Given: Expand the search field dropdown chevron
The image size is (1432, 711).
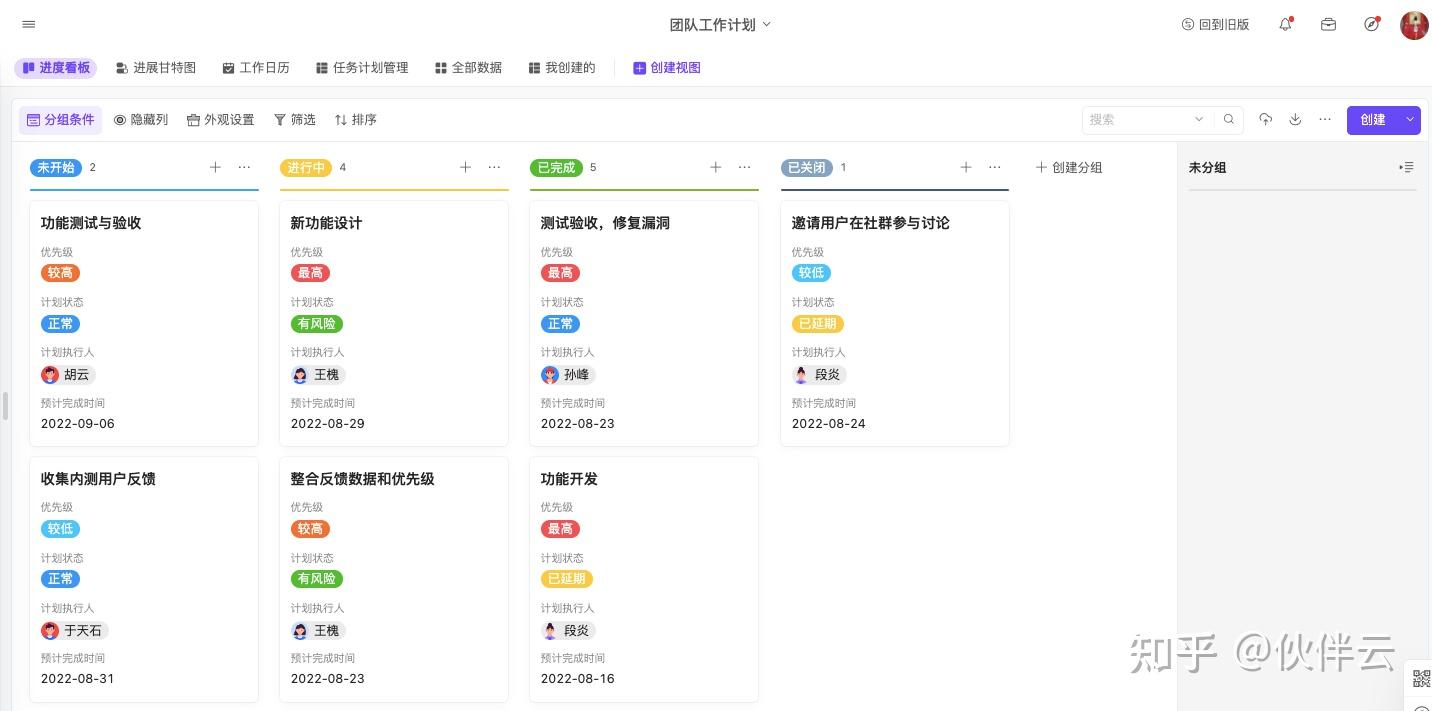Looking at the screenshot, I should click(x=1199, y=119).
